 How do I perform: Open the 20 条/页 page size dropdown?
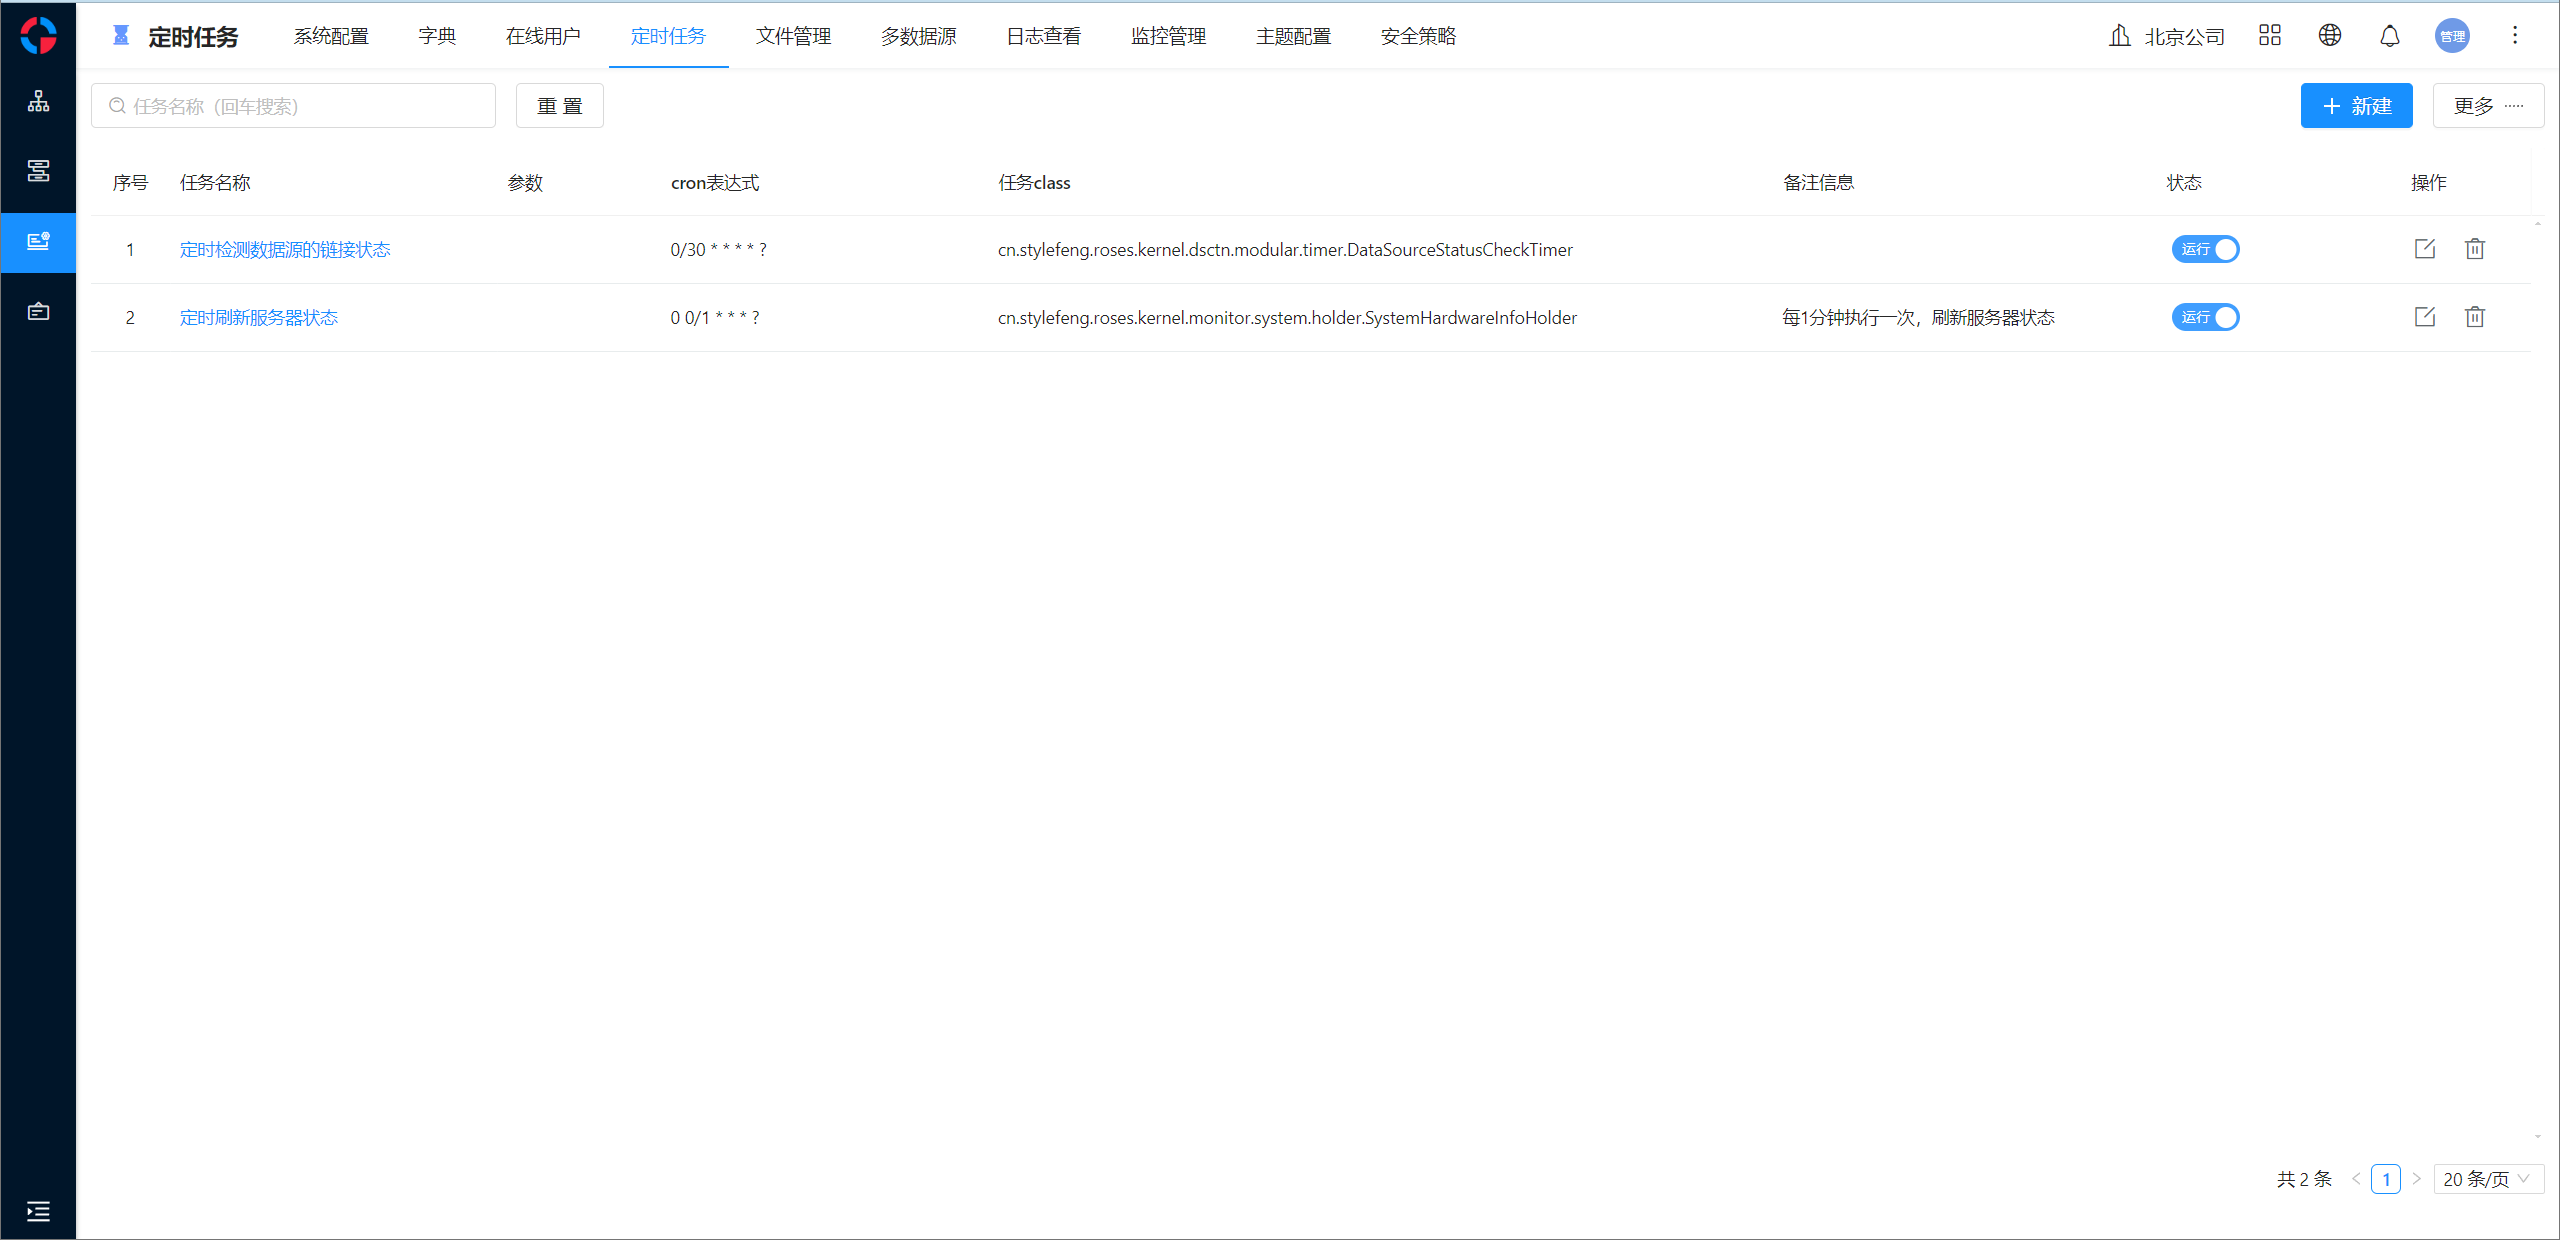[2487, 1179]
